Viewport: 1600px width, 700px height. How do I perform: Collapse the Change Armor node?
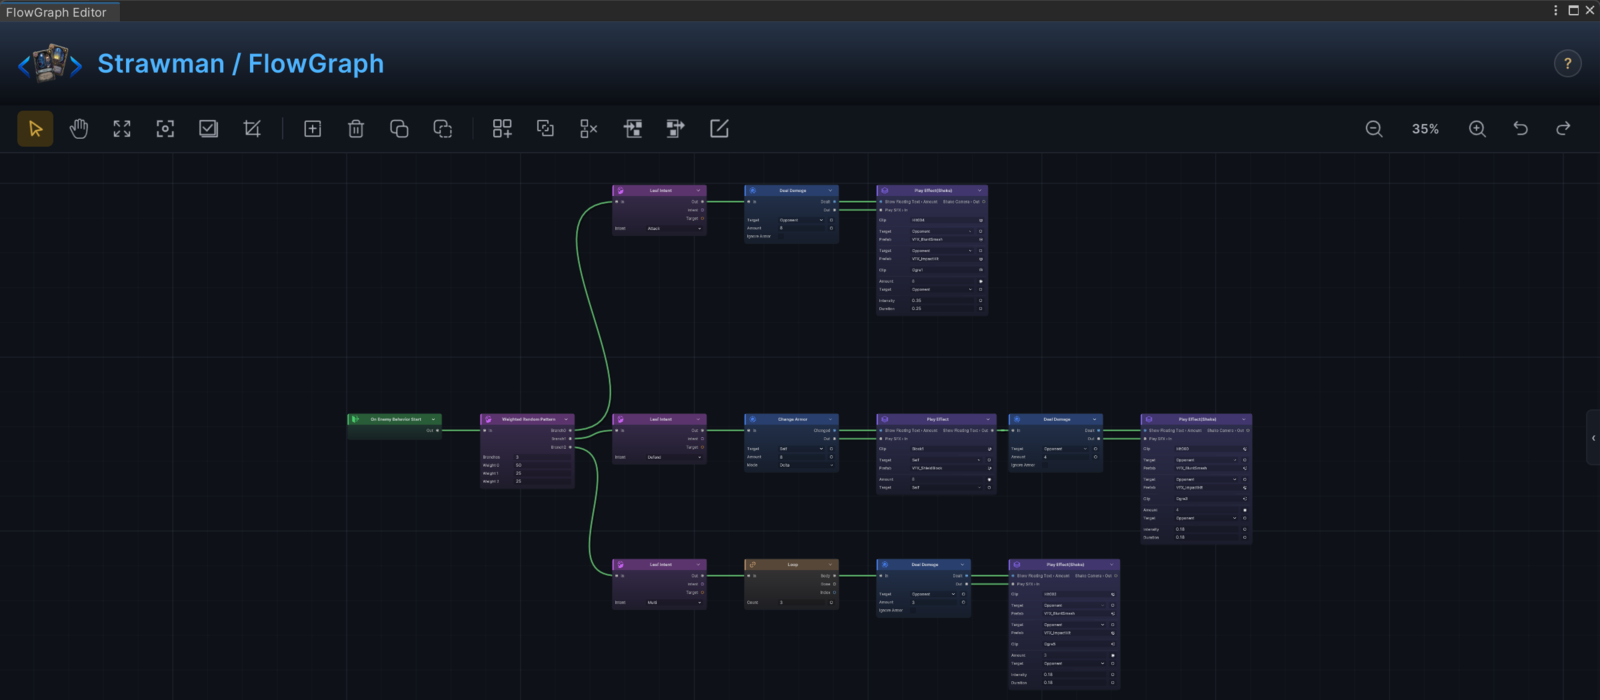coord(830,419)
